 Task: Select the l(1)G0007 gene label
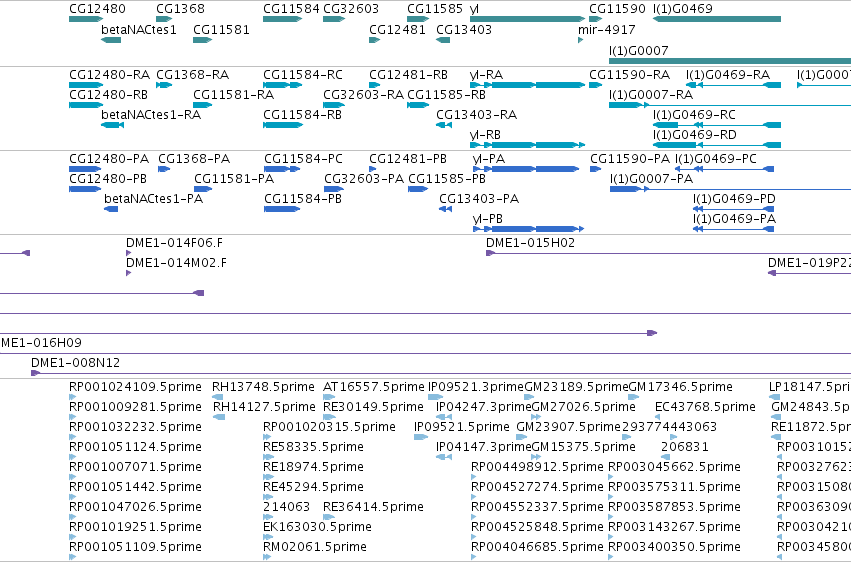coord(639,50)
